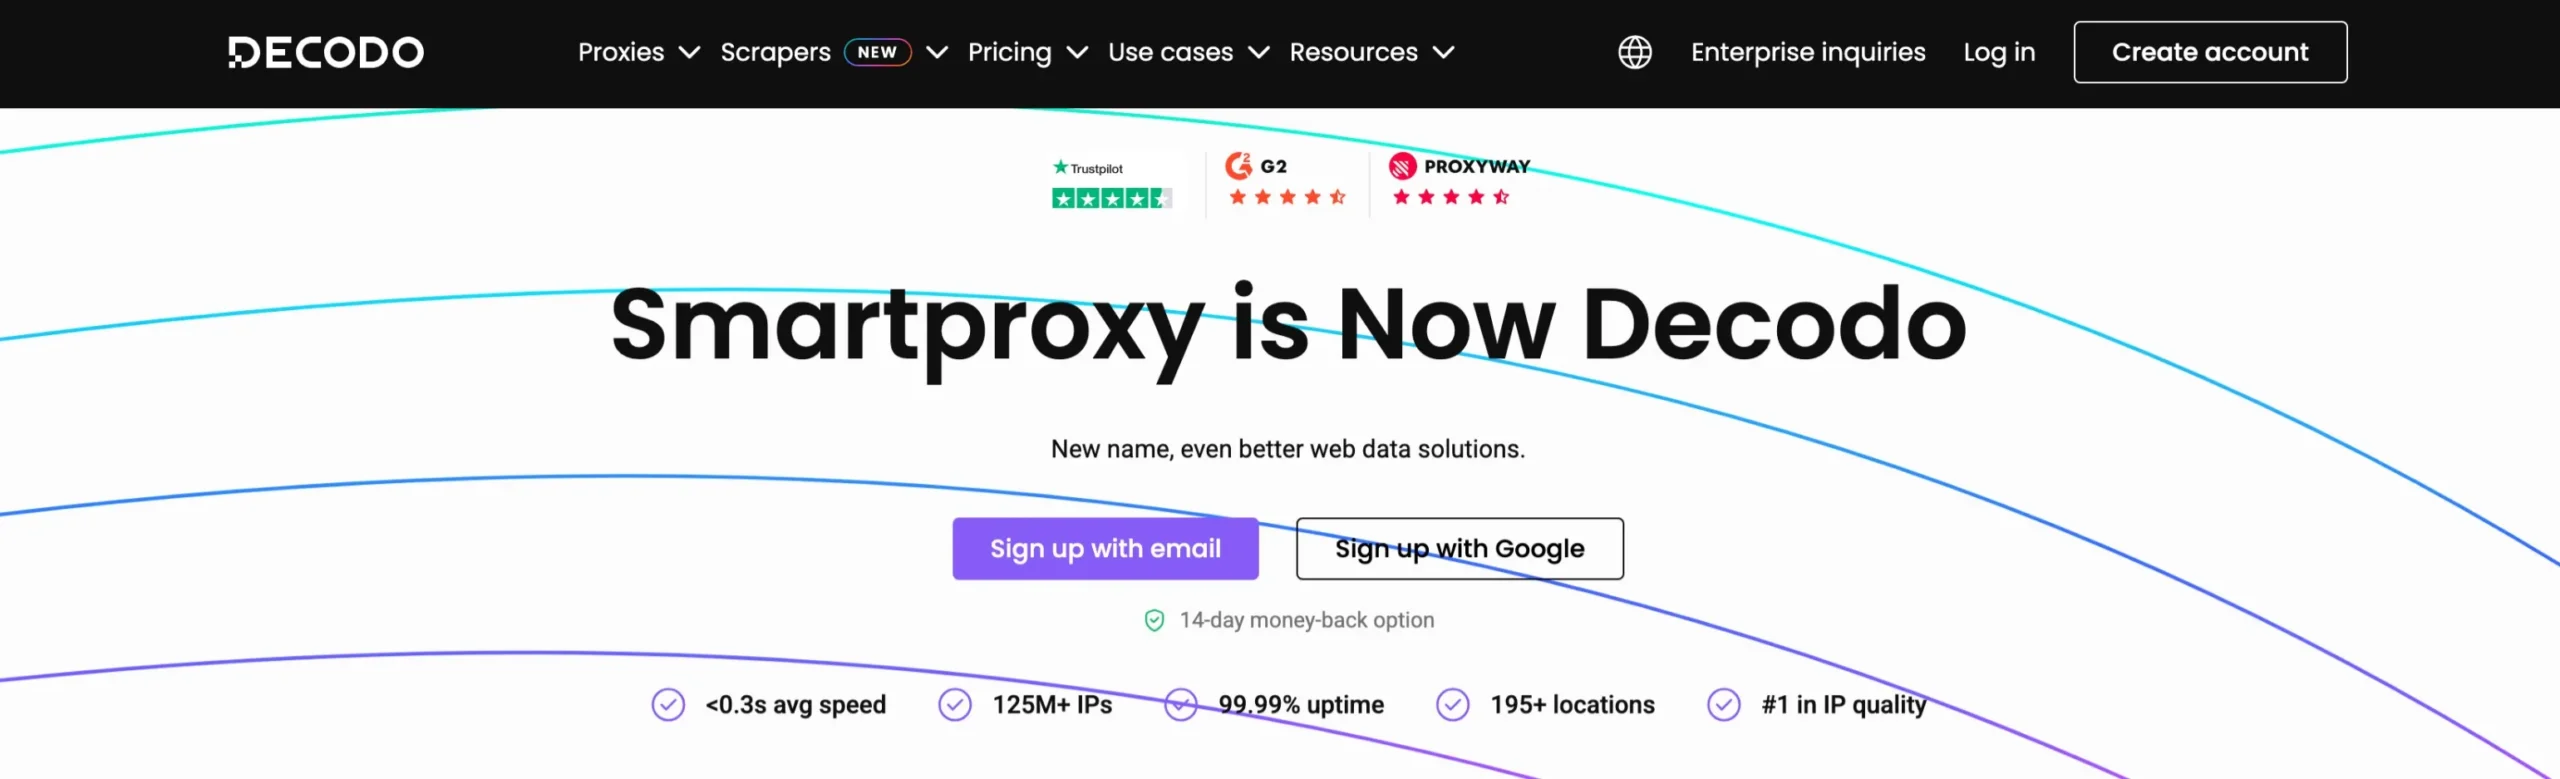
Task: Expand the Pricing menu chevron
Action: [1077, 52]
